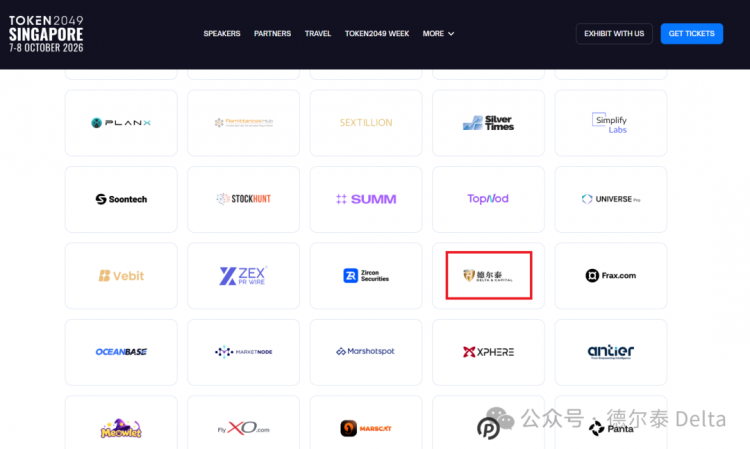This screenshot has height=449, width=750.
Task: Open the Marscat partner logo card
Action: (x=366, y=423)
